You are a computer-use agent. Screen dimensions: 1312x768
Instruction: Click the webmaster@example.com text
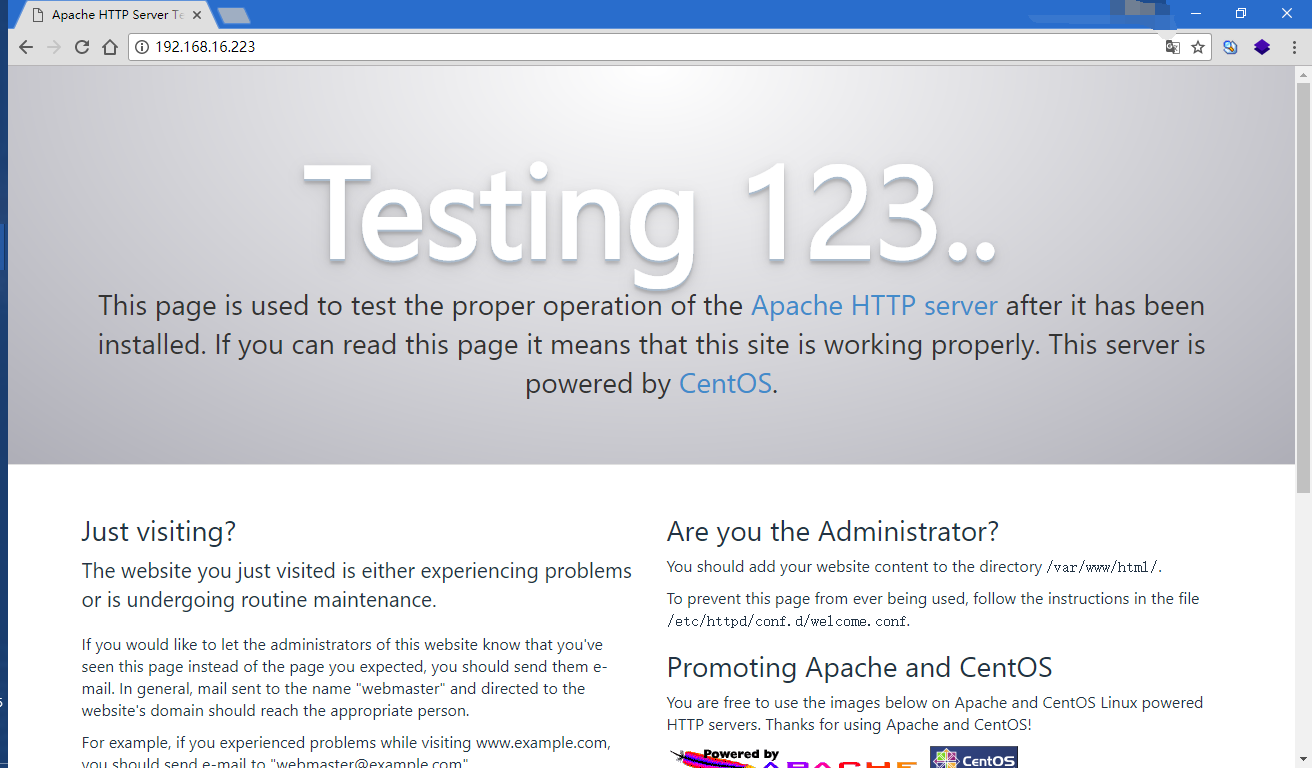(368, 763)
